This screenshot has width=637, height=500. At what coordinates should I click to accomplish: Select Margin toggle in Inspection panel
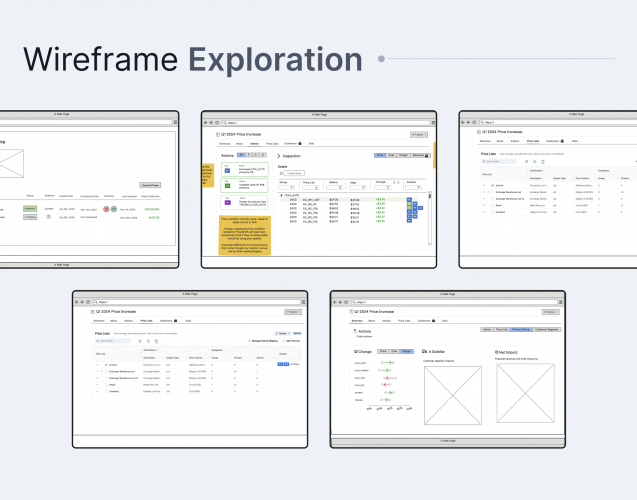tap(403, 155)
